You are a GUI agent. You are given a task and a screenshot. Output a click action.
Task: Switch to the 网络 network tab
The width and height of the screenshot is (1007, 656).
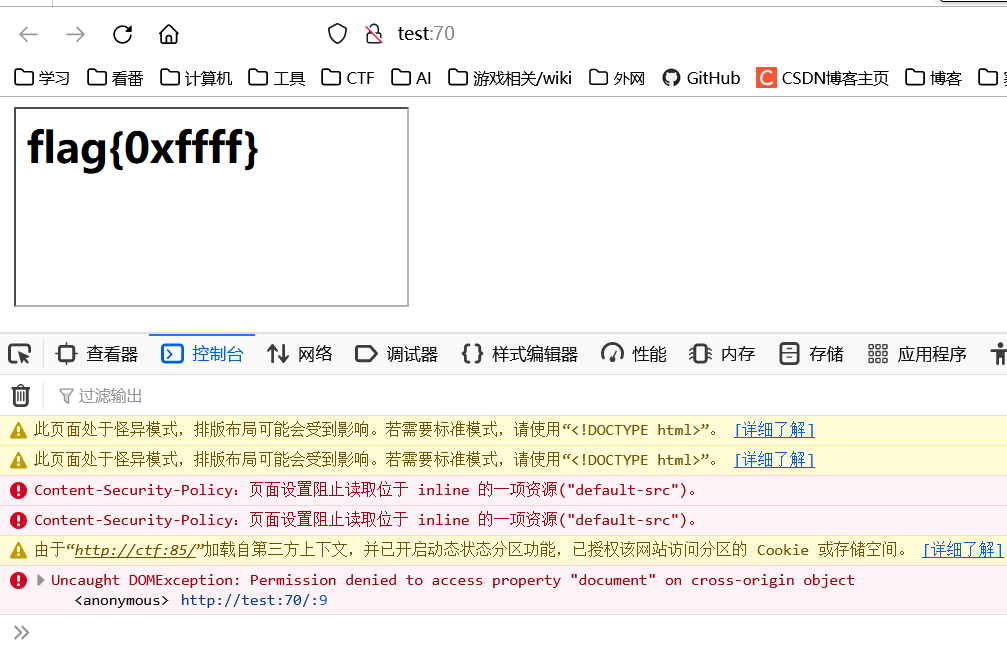(300, 354)
